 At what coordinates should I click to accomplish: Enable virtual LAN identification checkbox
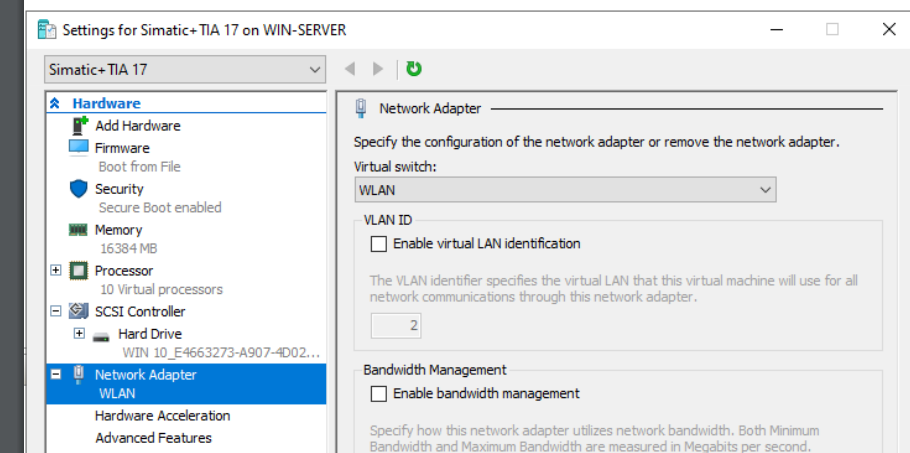click(379, 243)
